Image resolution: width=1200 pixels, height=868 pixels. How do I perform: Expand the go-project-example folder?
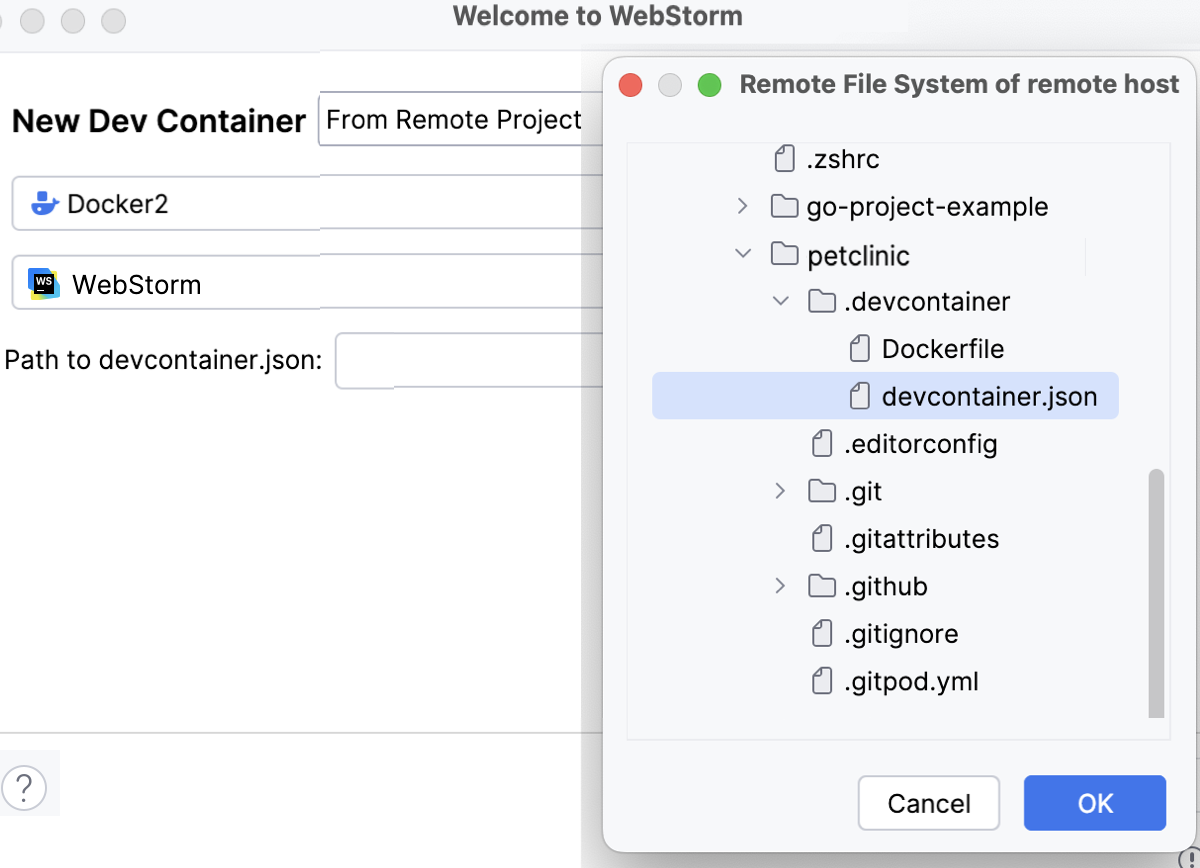(x=742, y=206)
